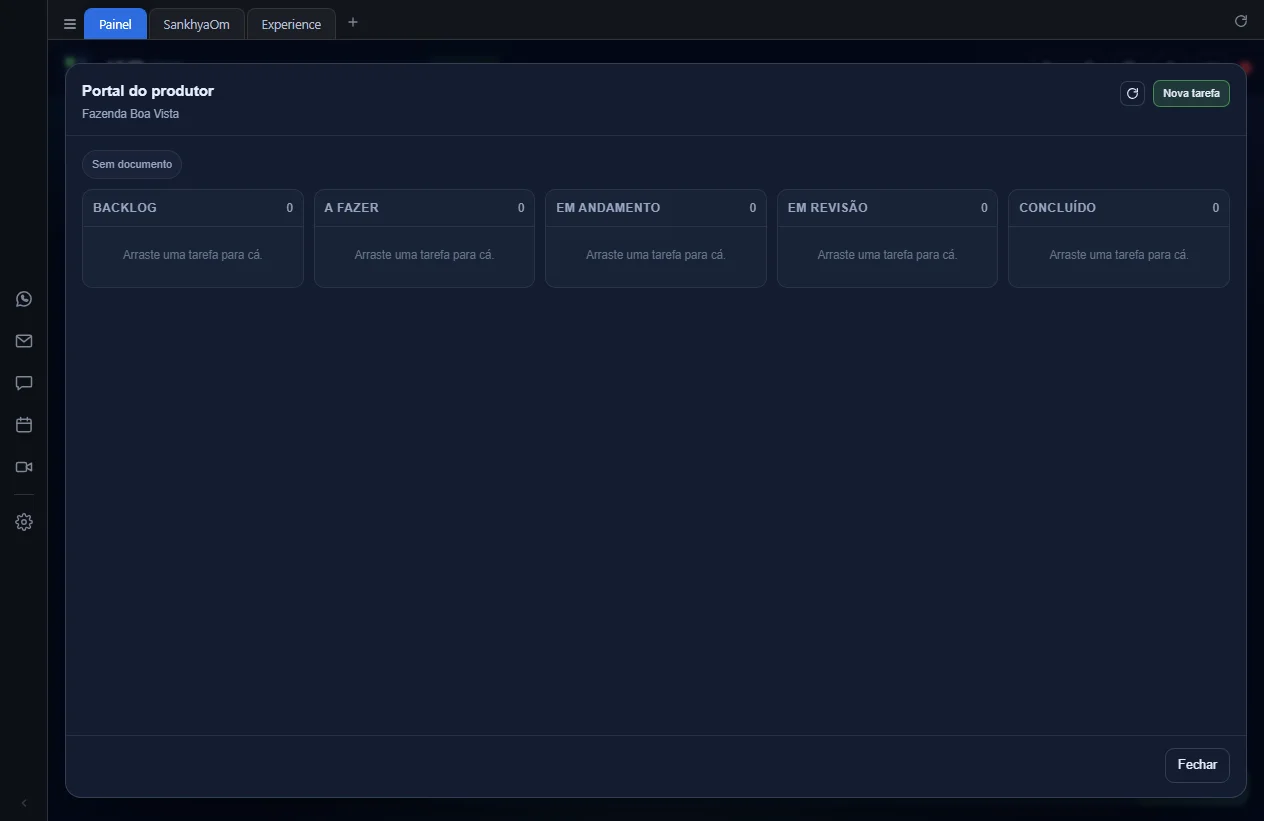Open chat message bubble in sidebar
Viewport: 1264px width, 821px height.
[x=24, y=383]
